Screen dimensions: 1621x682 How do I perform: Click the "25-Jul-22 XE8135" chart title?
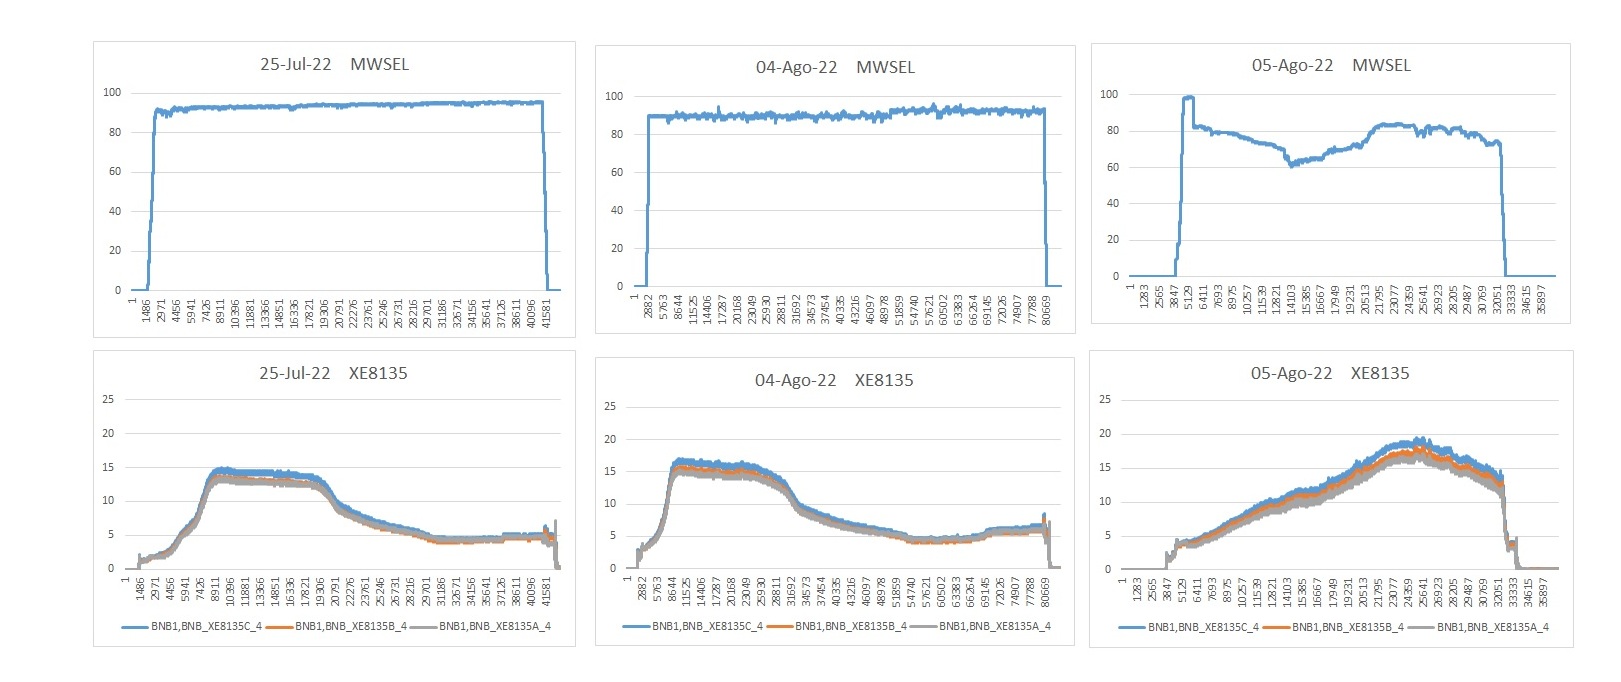coord(333,373)
